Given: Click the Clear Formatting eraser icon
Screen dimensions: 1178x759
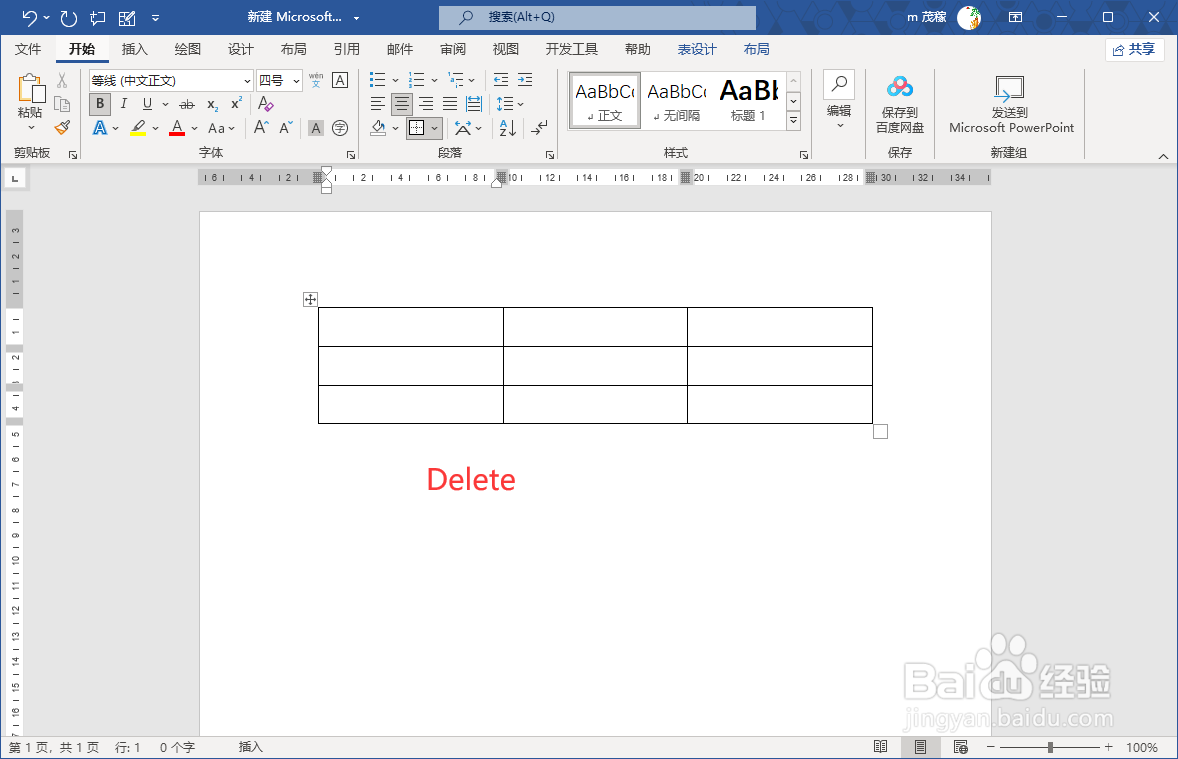Looking at the screenshot, I should point(265,104).
